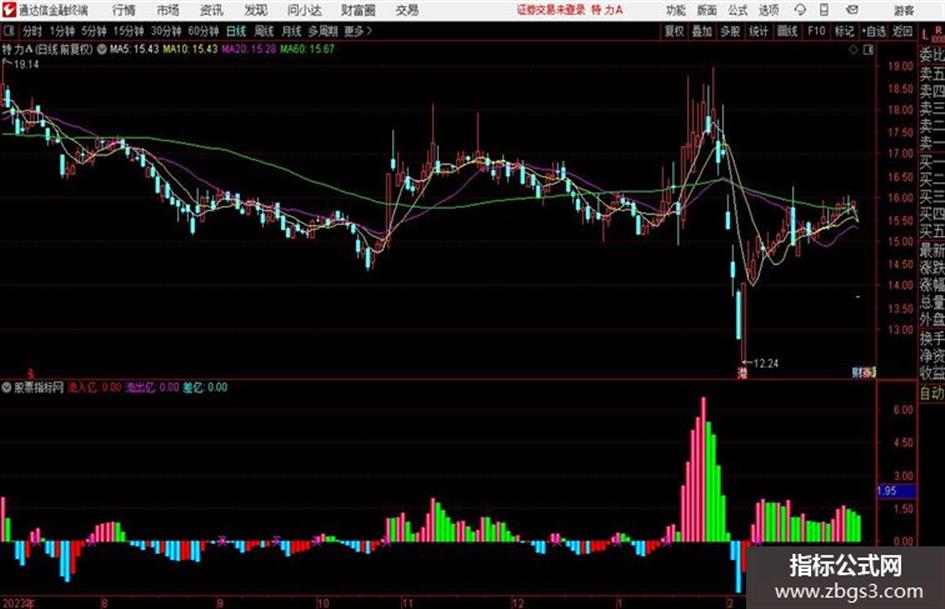
Task: Click the red 港 marker below the low
Action: pos(742,373)
